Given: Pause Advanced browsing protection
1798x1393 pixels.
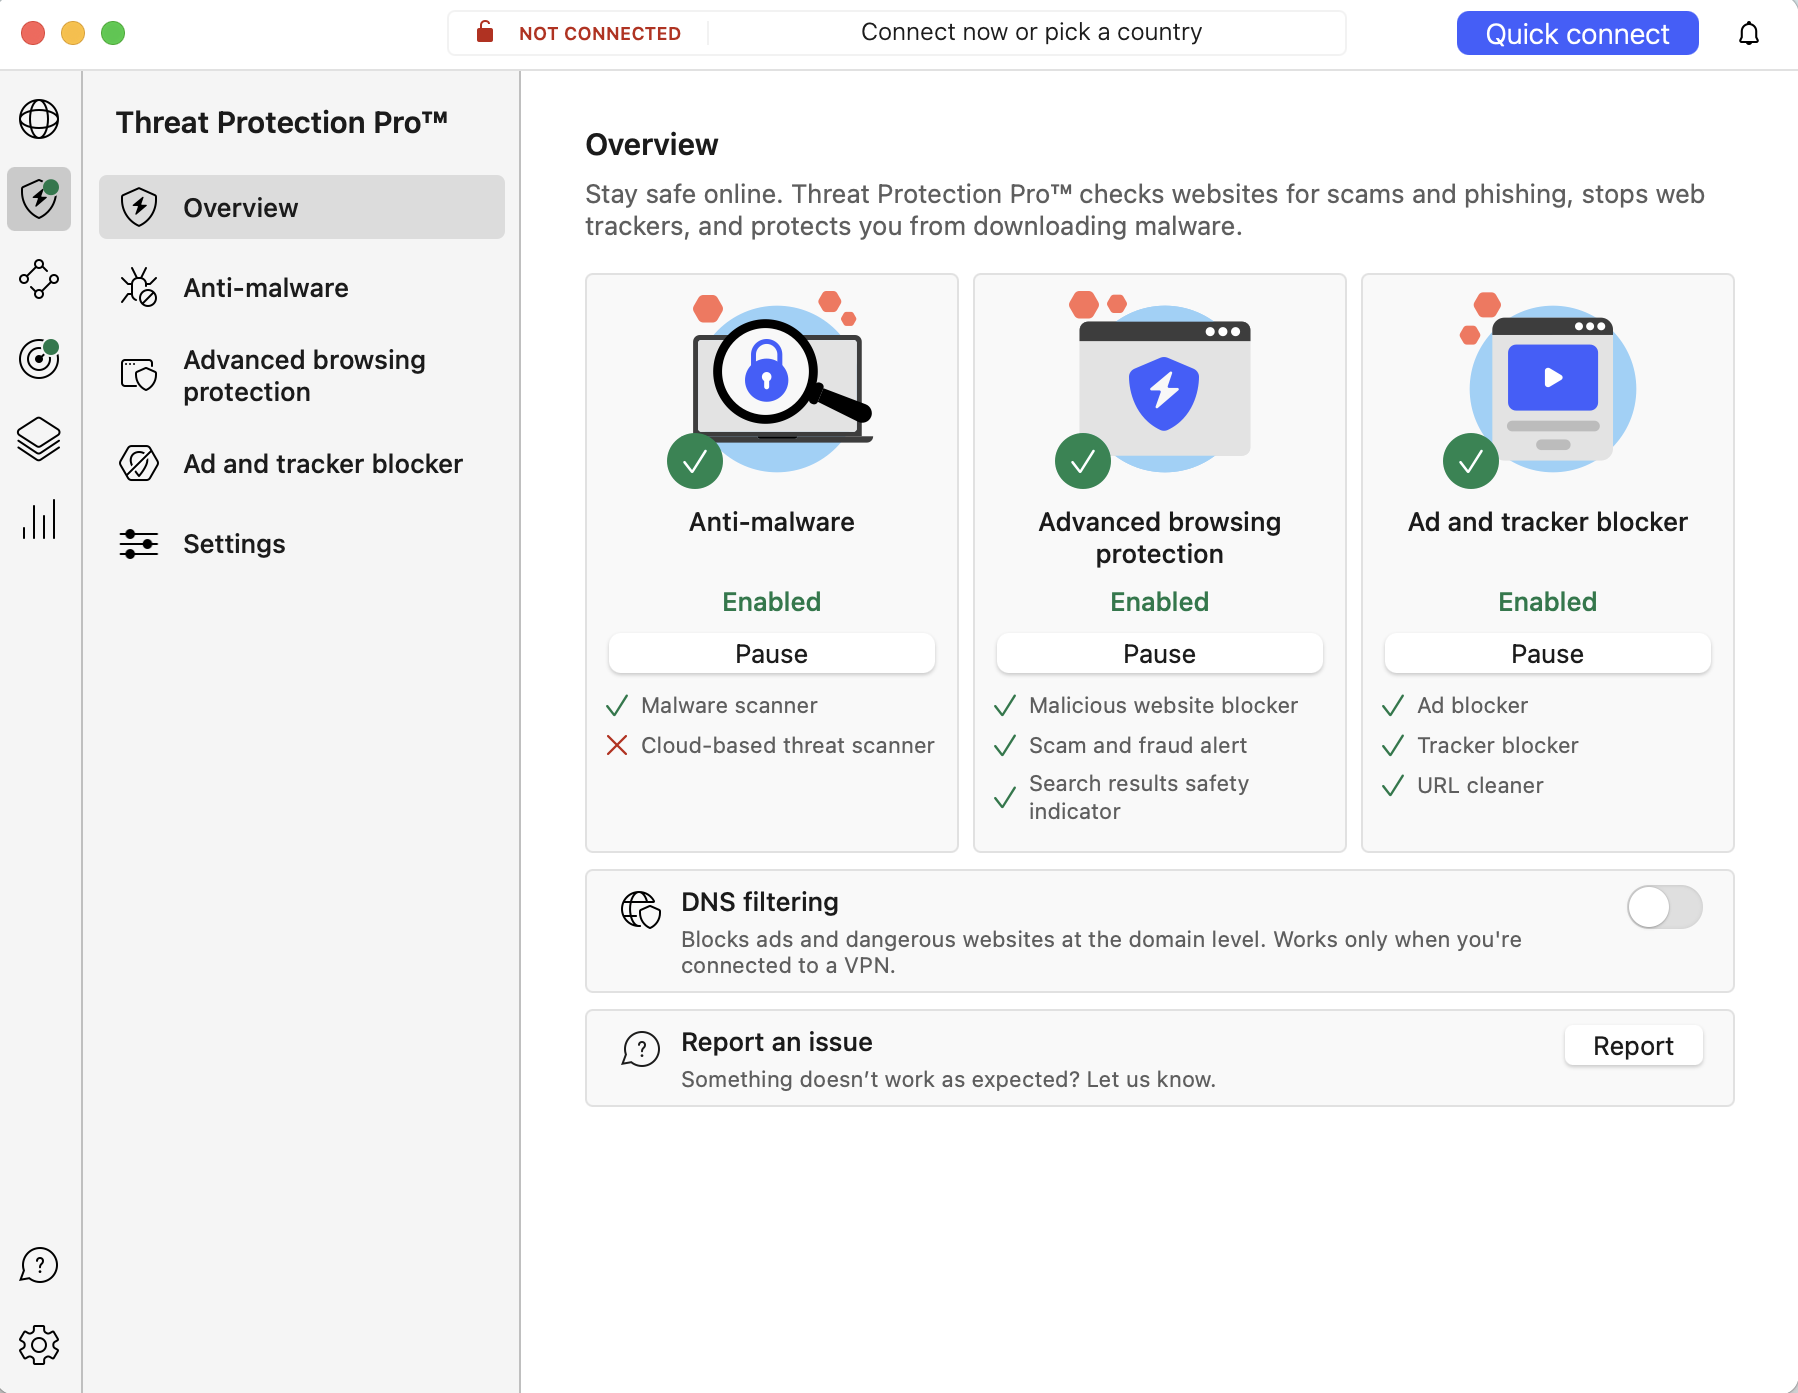Looking at the screenshot, I should coord(1158,653).
